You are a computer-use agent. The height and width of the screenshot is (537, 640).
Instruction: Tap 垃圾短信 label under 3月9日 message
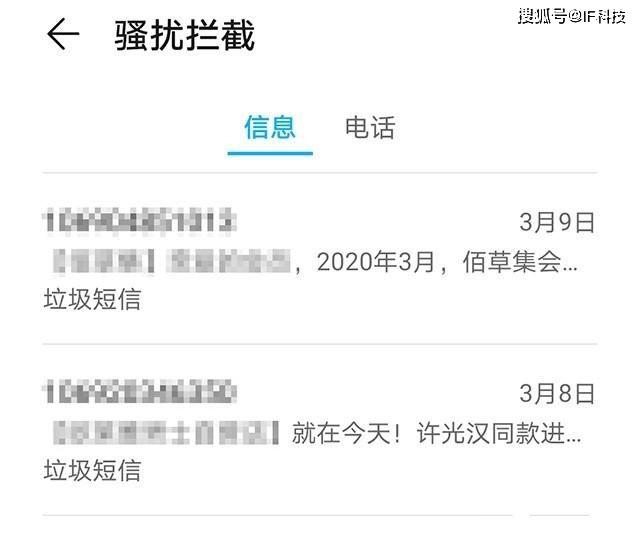click(x=92, y=299)
